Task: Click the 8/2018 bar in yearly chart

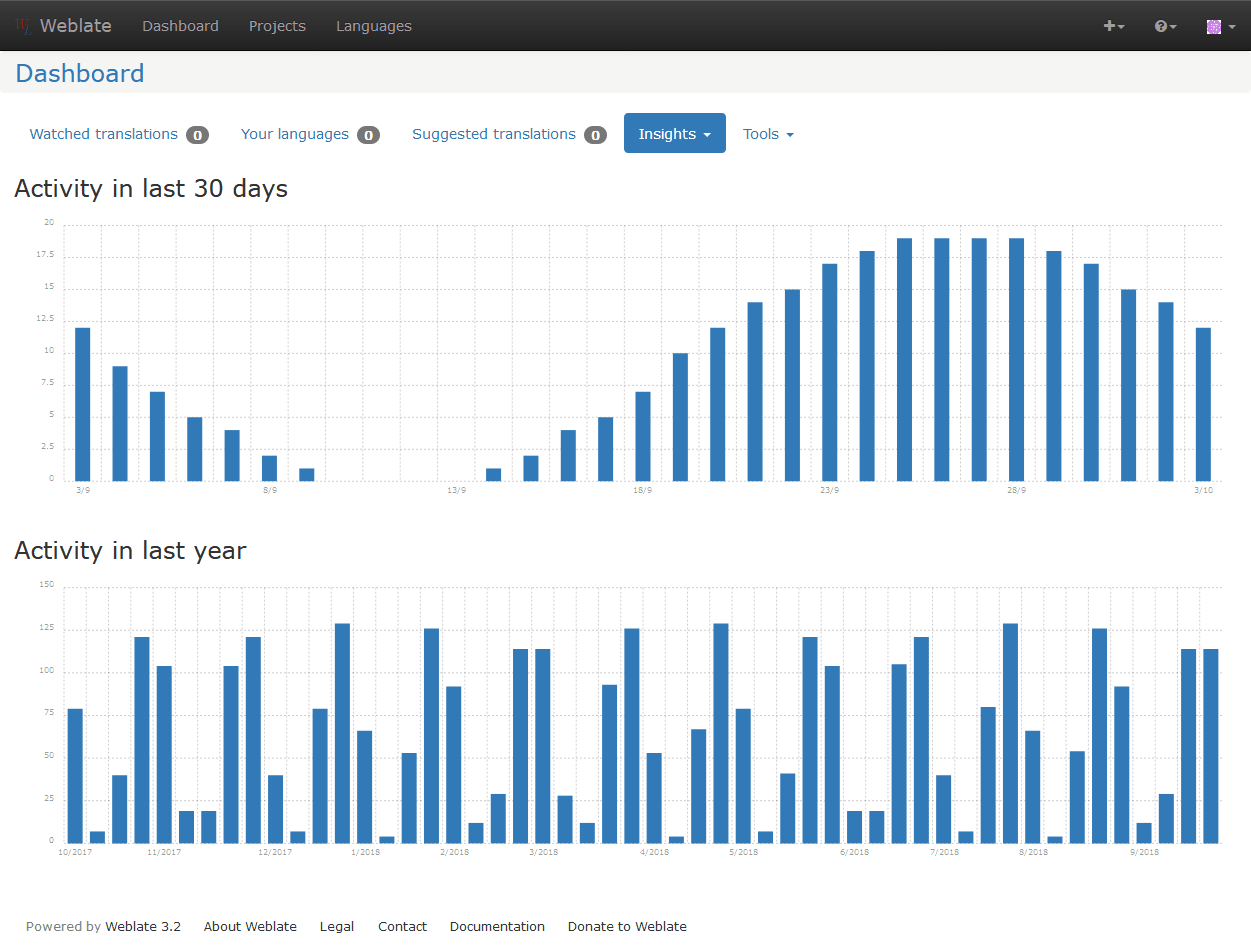Action: pyautogui.click(x=1033, y=787)
